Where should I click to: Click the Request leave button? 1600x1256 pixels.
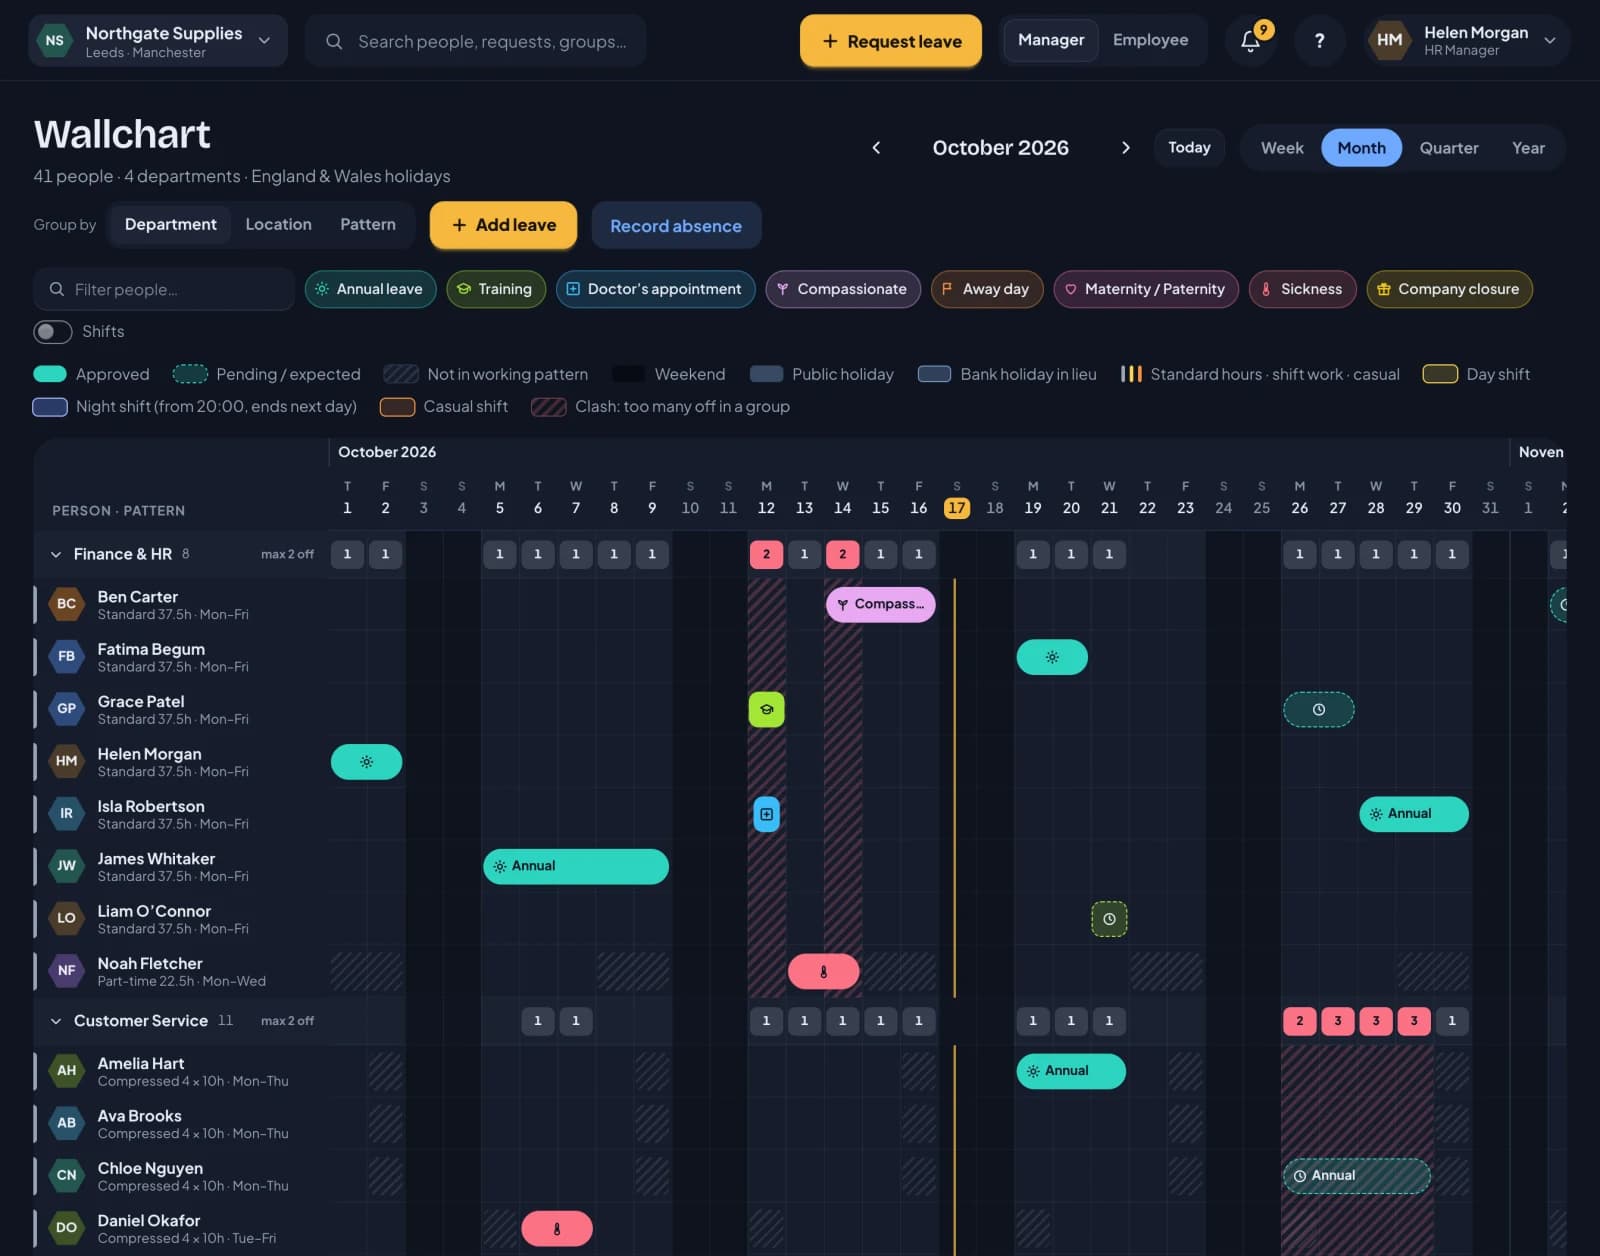891,41
